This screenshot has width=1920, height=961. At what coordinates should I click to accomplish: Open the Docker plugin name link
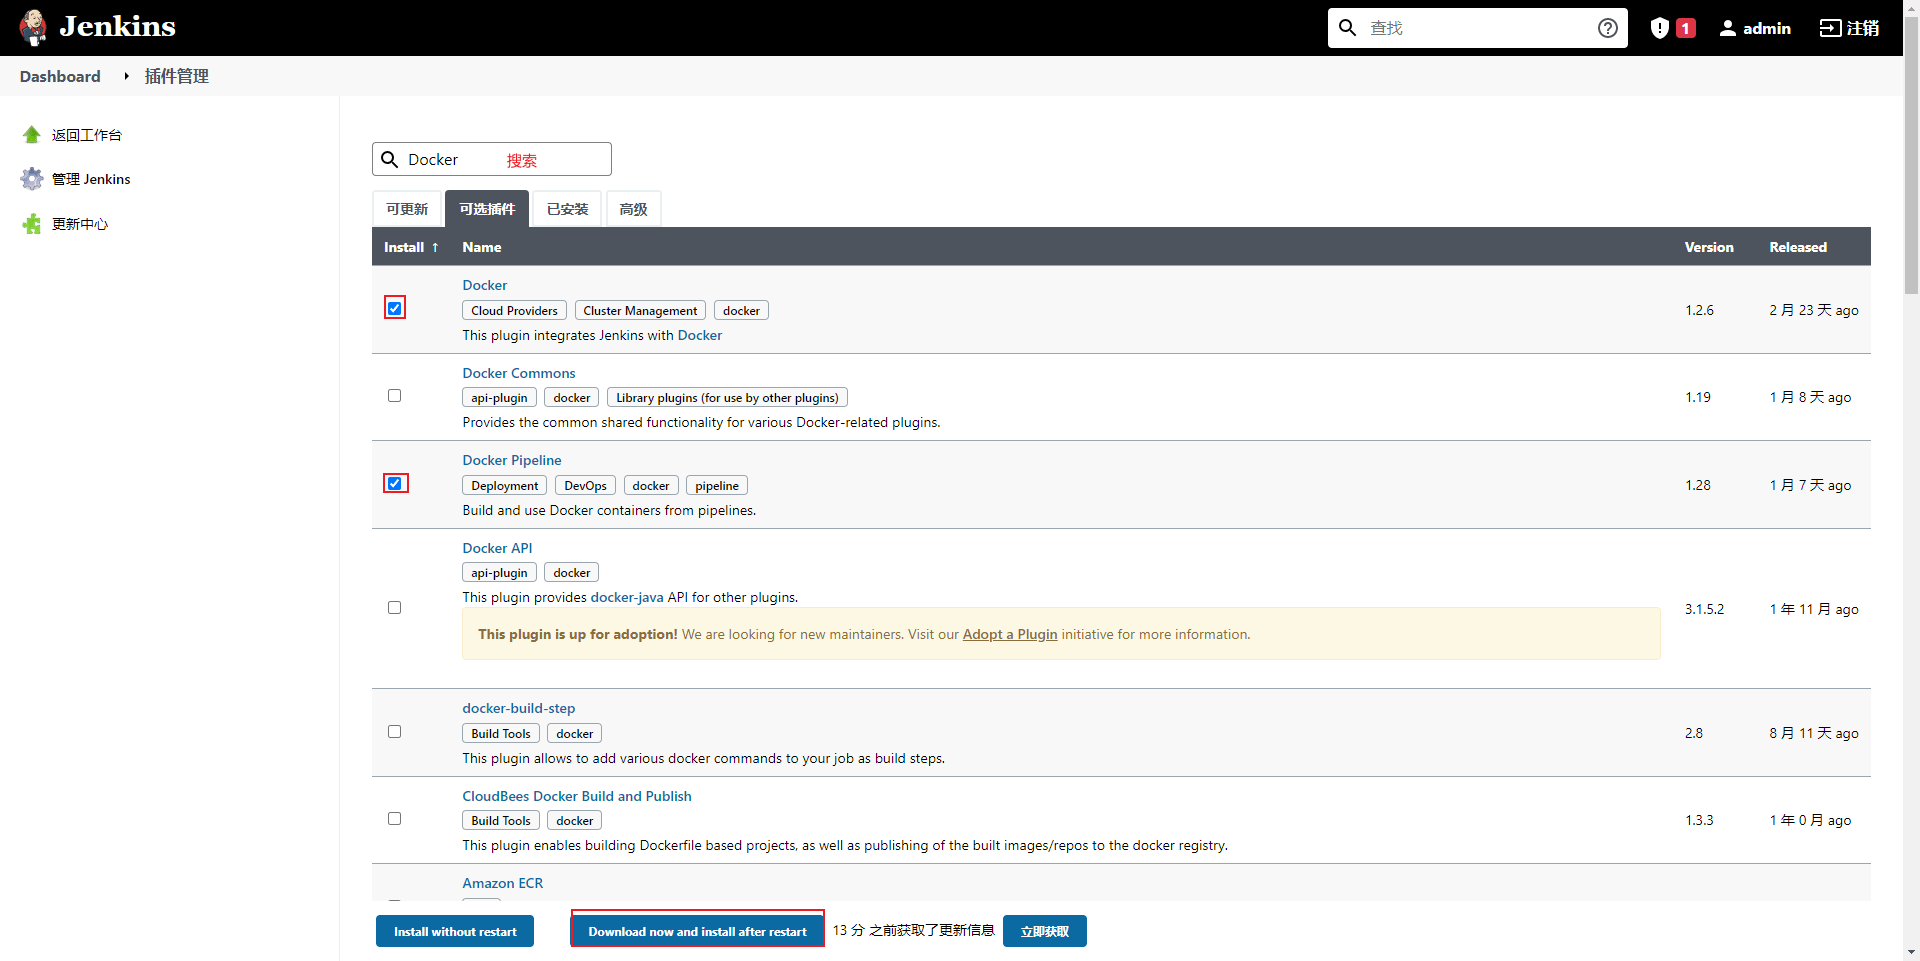coord(484,285)
